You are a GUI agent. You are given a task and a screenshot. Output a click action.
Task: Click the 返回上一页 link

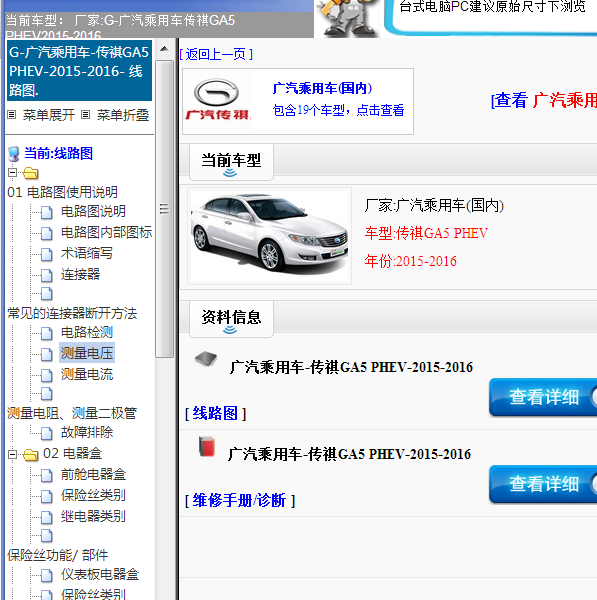click(216, 54)
